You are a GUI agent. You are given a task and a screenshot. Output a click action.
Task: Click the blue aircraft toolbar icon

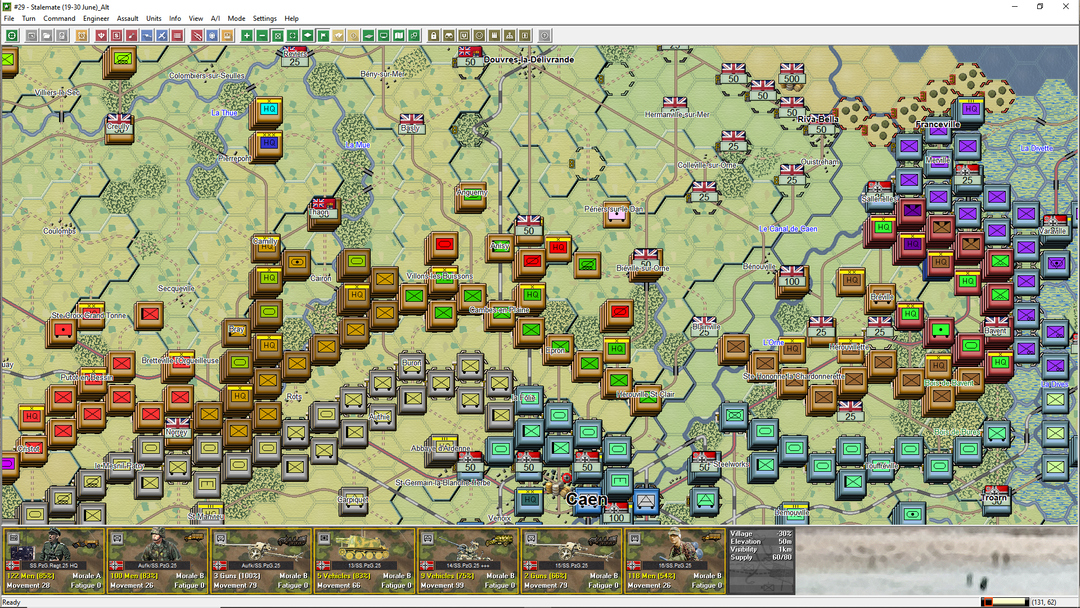[147, 35]
